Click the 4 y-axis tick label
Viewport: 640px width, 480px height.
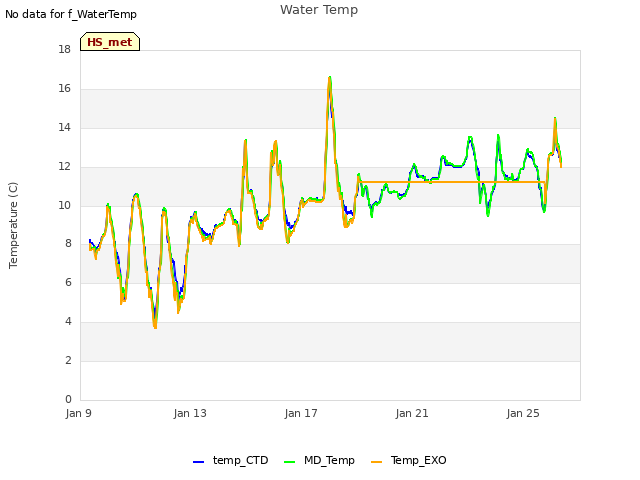68,322
